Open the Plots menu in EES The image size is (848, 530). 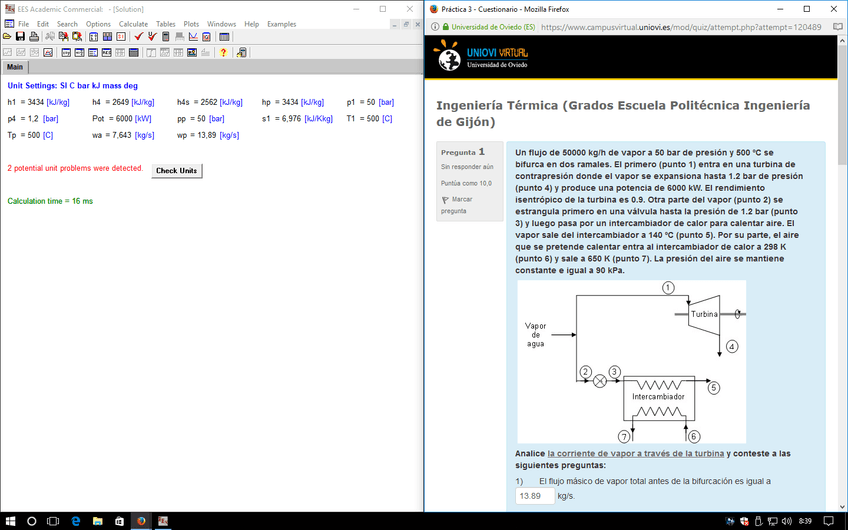tap(191, 23)
